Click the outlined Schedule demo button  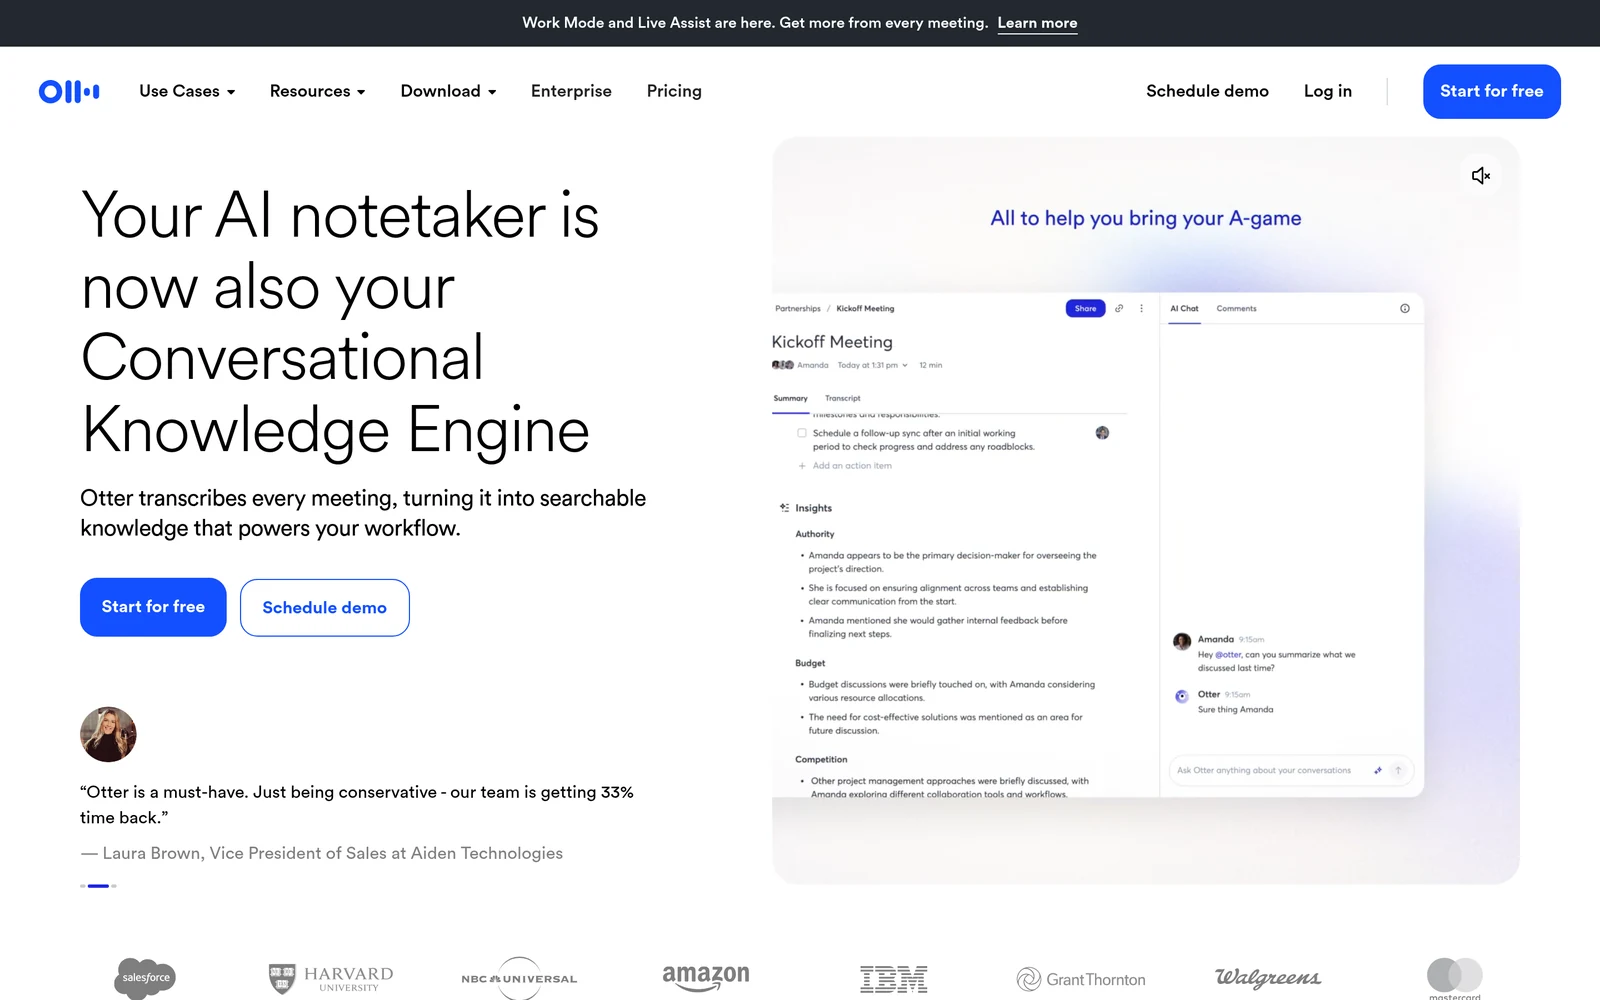(x=324, y=607)
